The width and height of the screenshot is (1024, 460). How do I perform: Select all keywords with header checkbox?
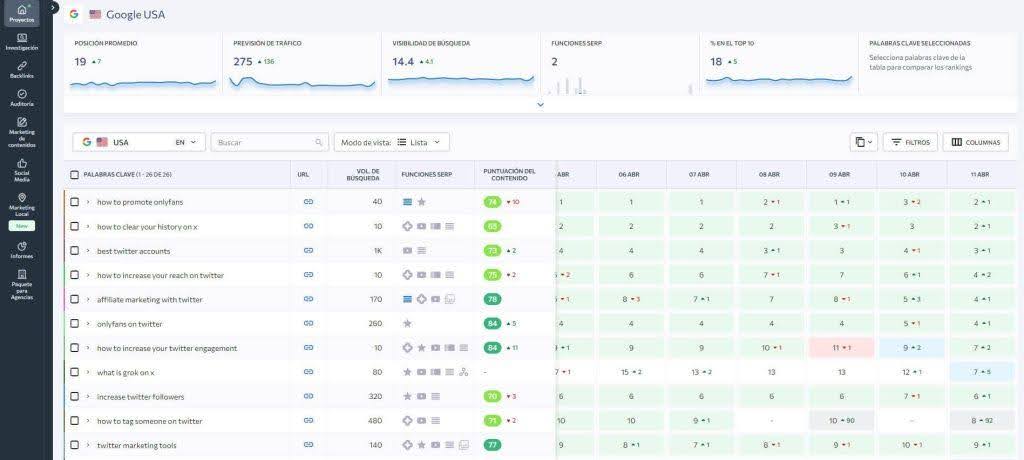click(x=74, y=174)
